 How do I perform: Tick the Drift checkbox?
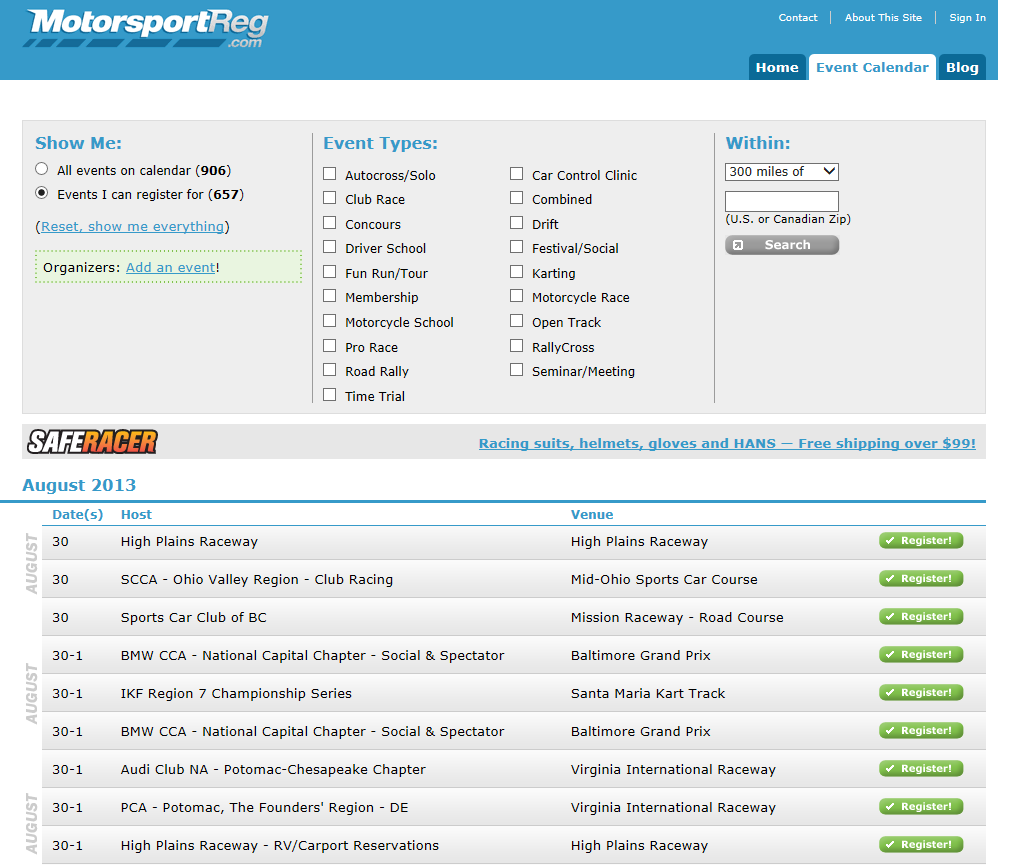pos(517,223)
